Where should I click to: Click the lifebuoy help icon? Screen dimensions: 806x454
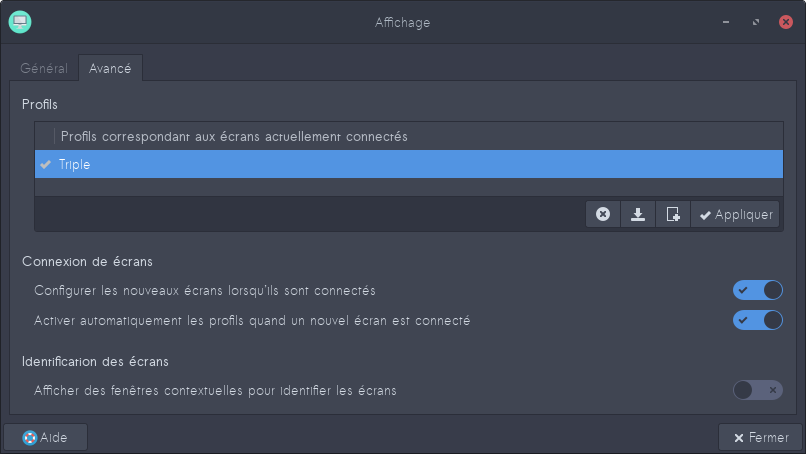click(x=30, y=437)
